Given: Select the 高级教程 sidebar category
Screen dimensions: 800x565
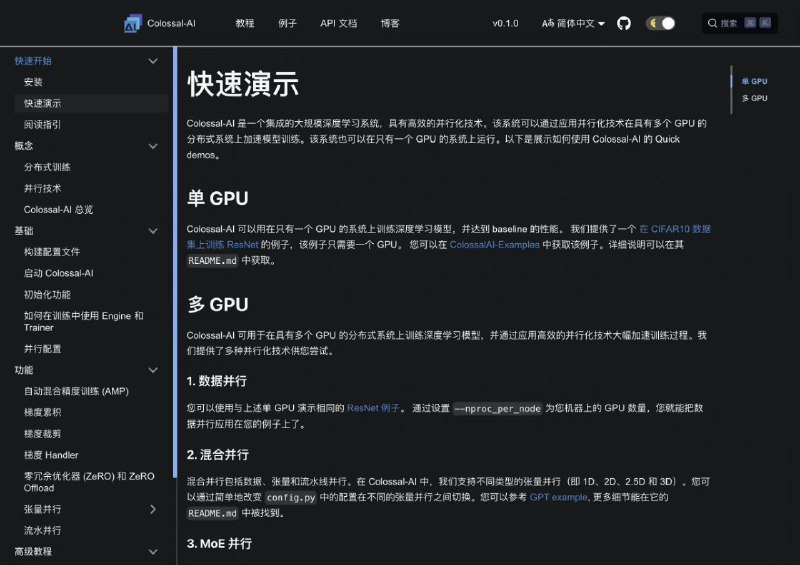Looking at the screenshot, I should (33, 552).
